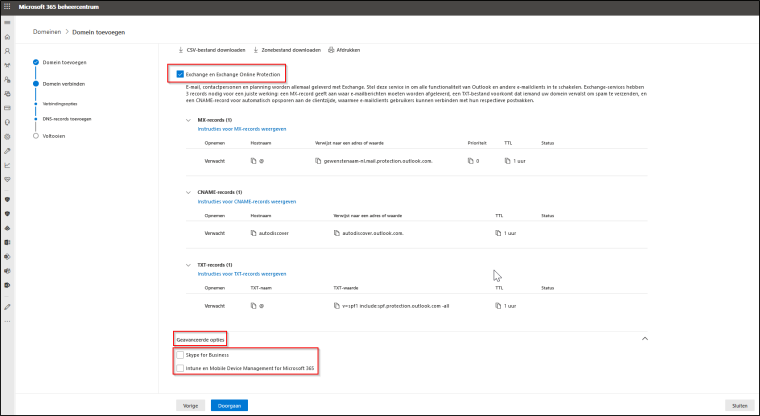
Task: Open the diamond-shaped admin center icon
Action: pyautogui.click(x=7, y=228)
